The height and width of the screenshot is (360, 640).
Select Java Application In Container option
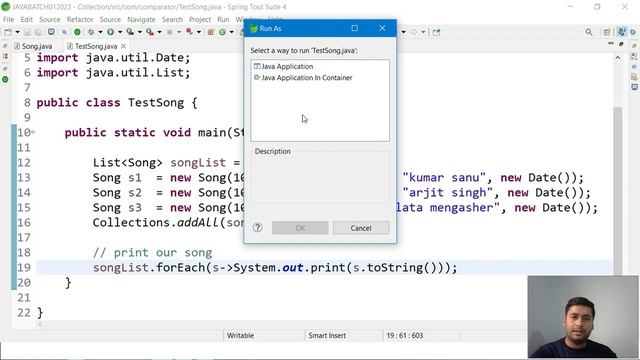[x=303, y=78]
